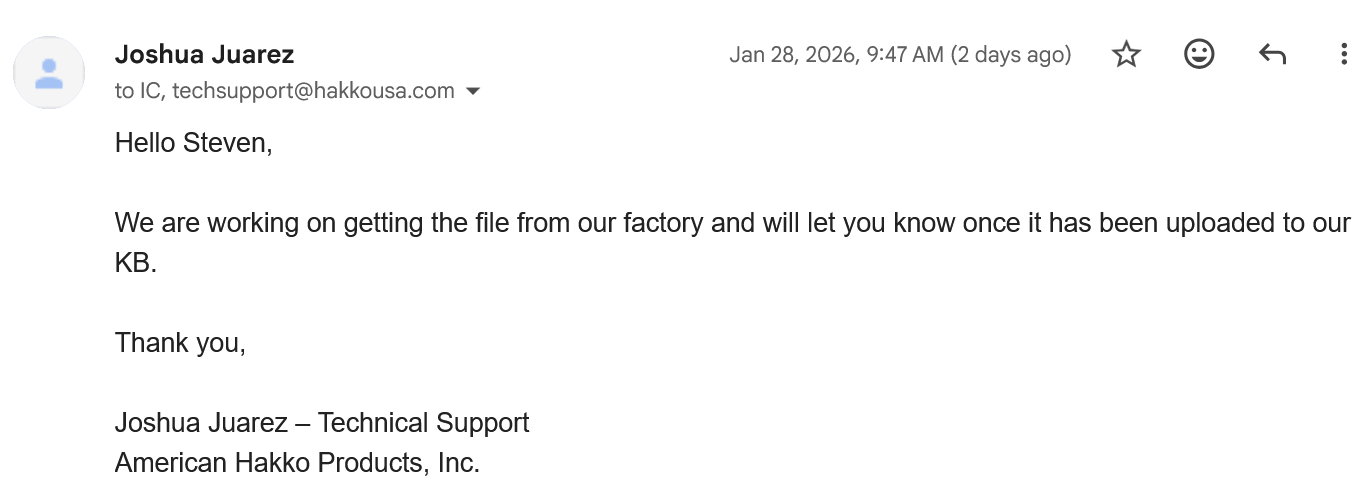Click "Technical Support" in the signature

(x=423, y=423)
